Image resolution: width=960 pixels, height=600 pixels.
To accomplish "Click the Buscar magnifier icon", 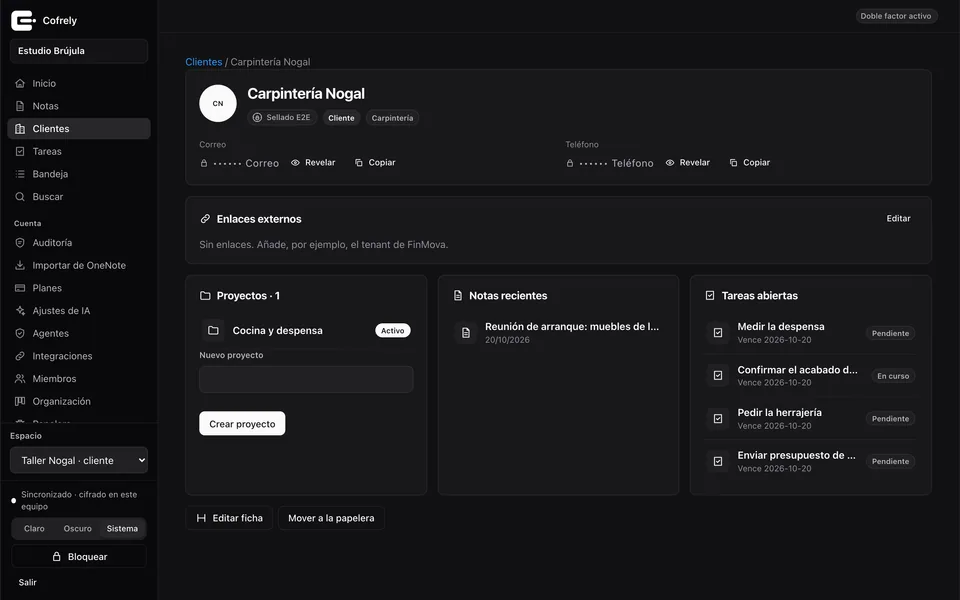I will tap(20, 197).
